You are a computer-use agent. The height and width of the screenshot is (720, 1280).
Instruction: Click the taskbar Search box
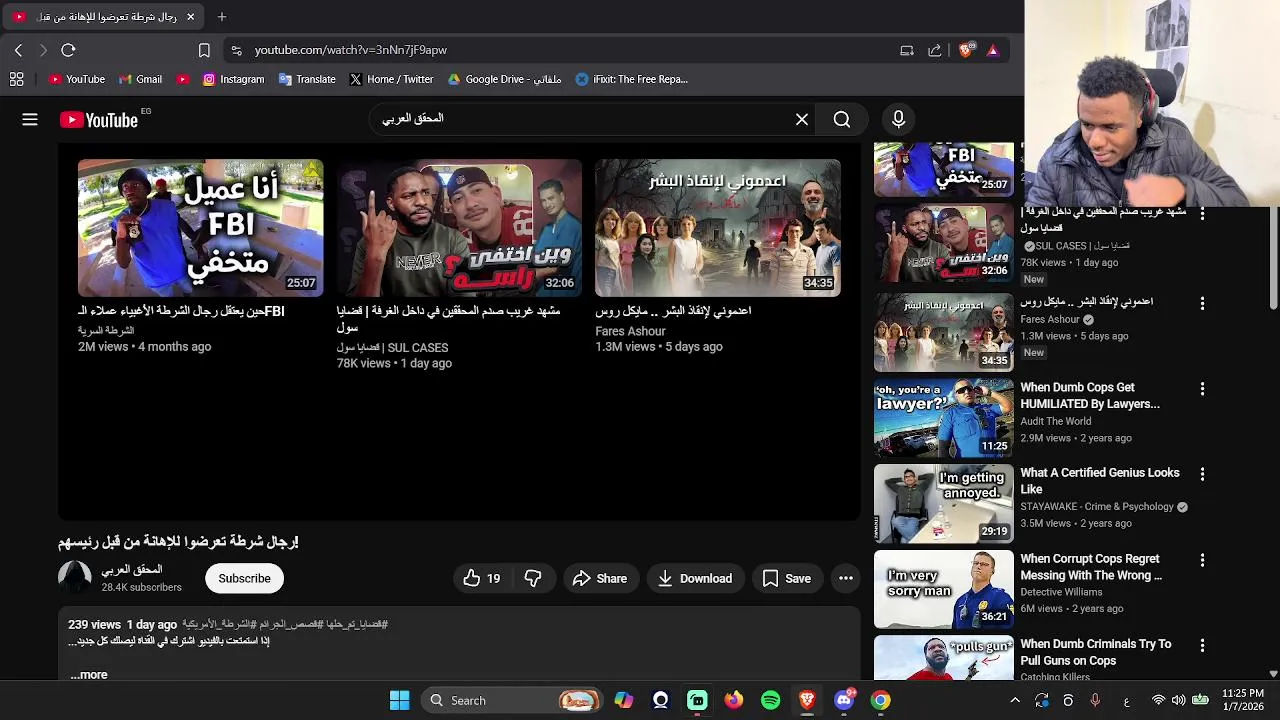tap(511, 700)
